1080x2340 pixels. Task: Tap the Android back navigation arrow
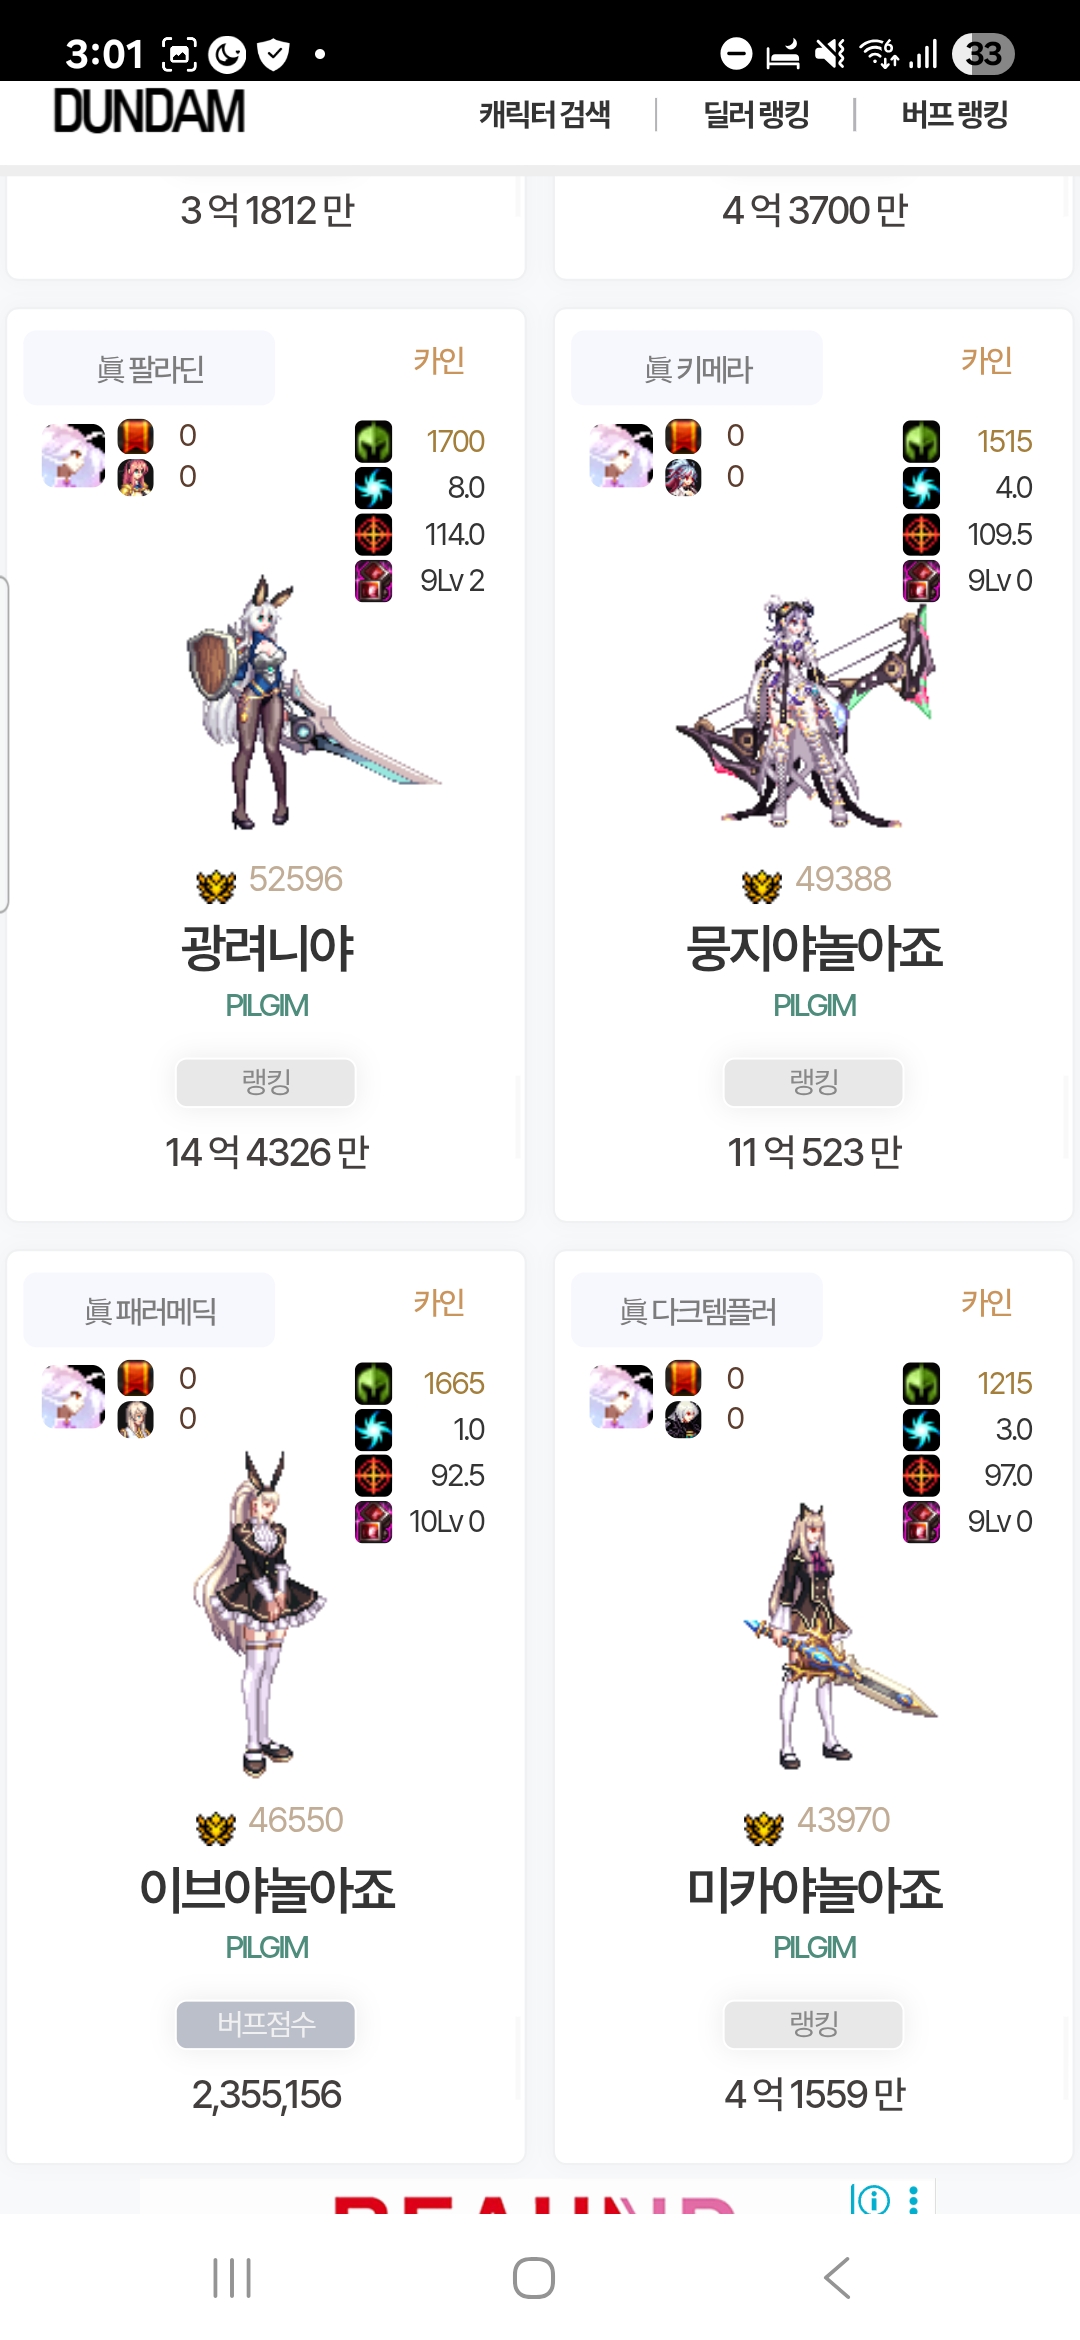point(837,2278)
